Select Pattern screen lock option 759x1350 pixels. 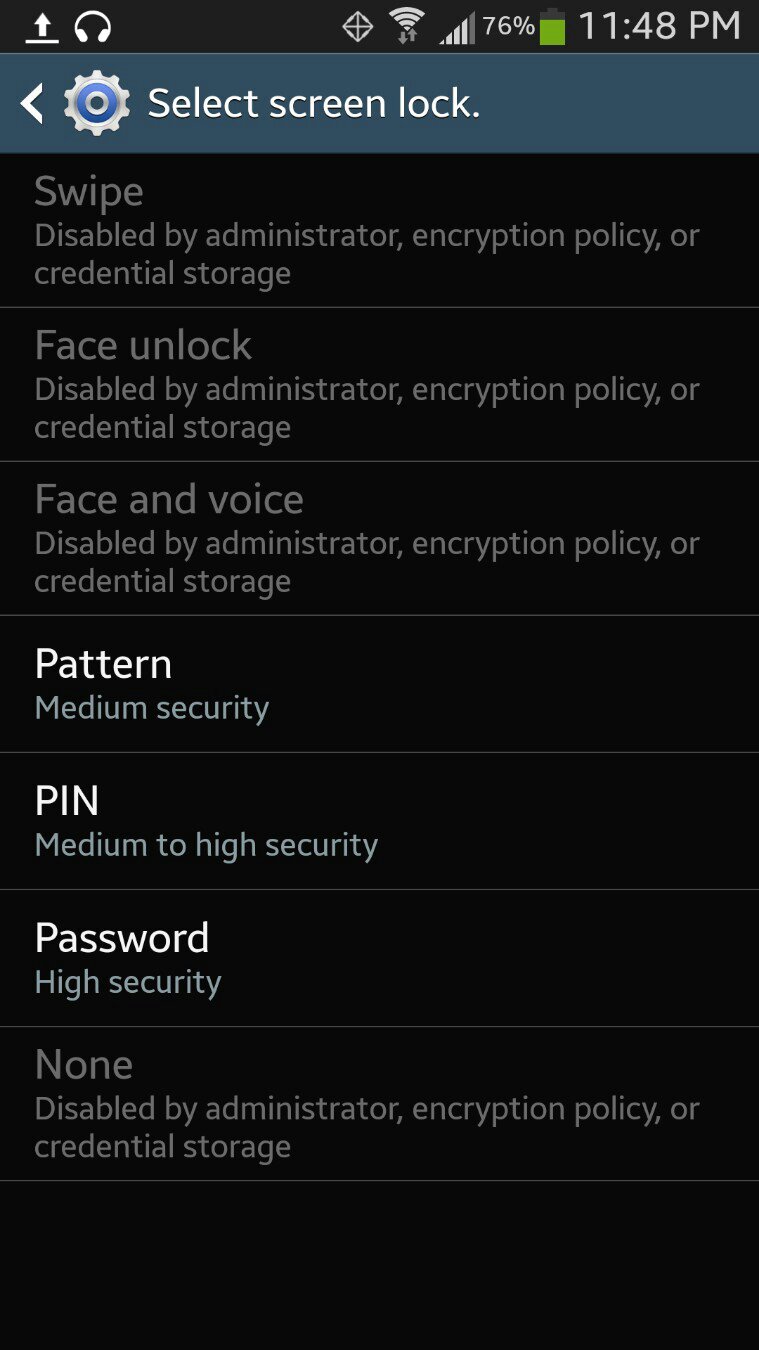coord(379,684)
